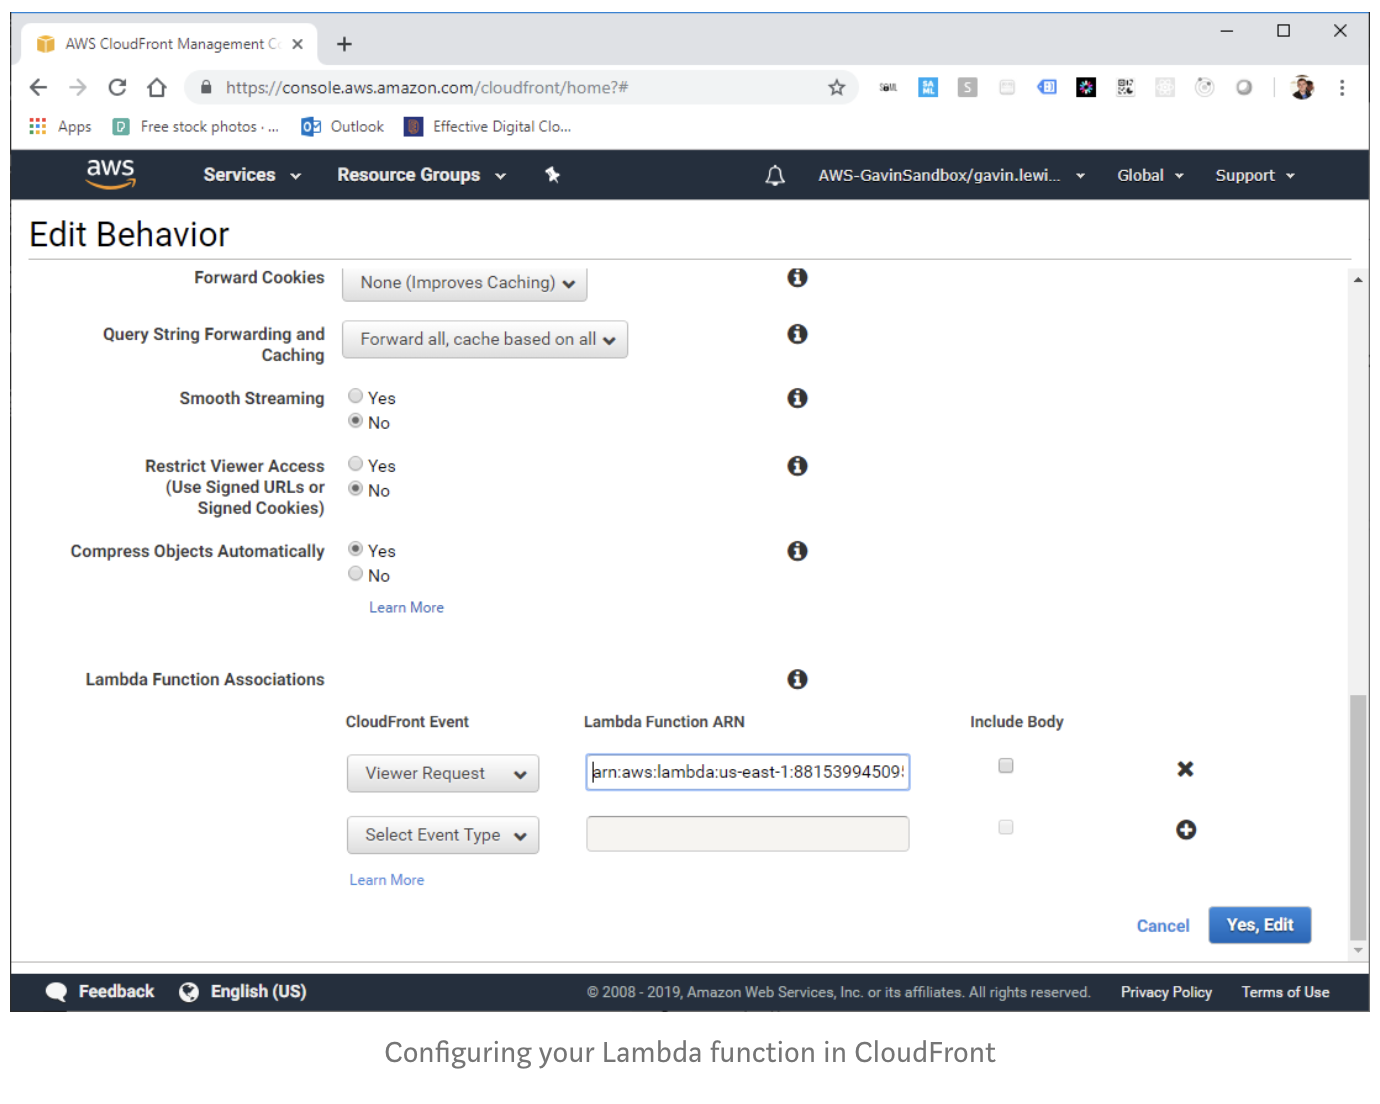Change language via English (US) globe
The height and width of the screenshot is (1104, 1380).
(189, 992)
